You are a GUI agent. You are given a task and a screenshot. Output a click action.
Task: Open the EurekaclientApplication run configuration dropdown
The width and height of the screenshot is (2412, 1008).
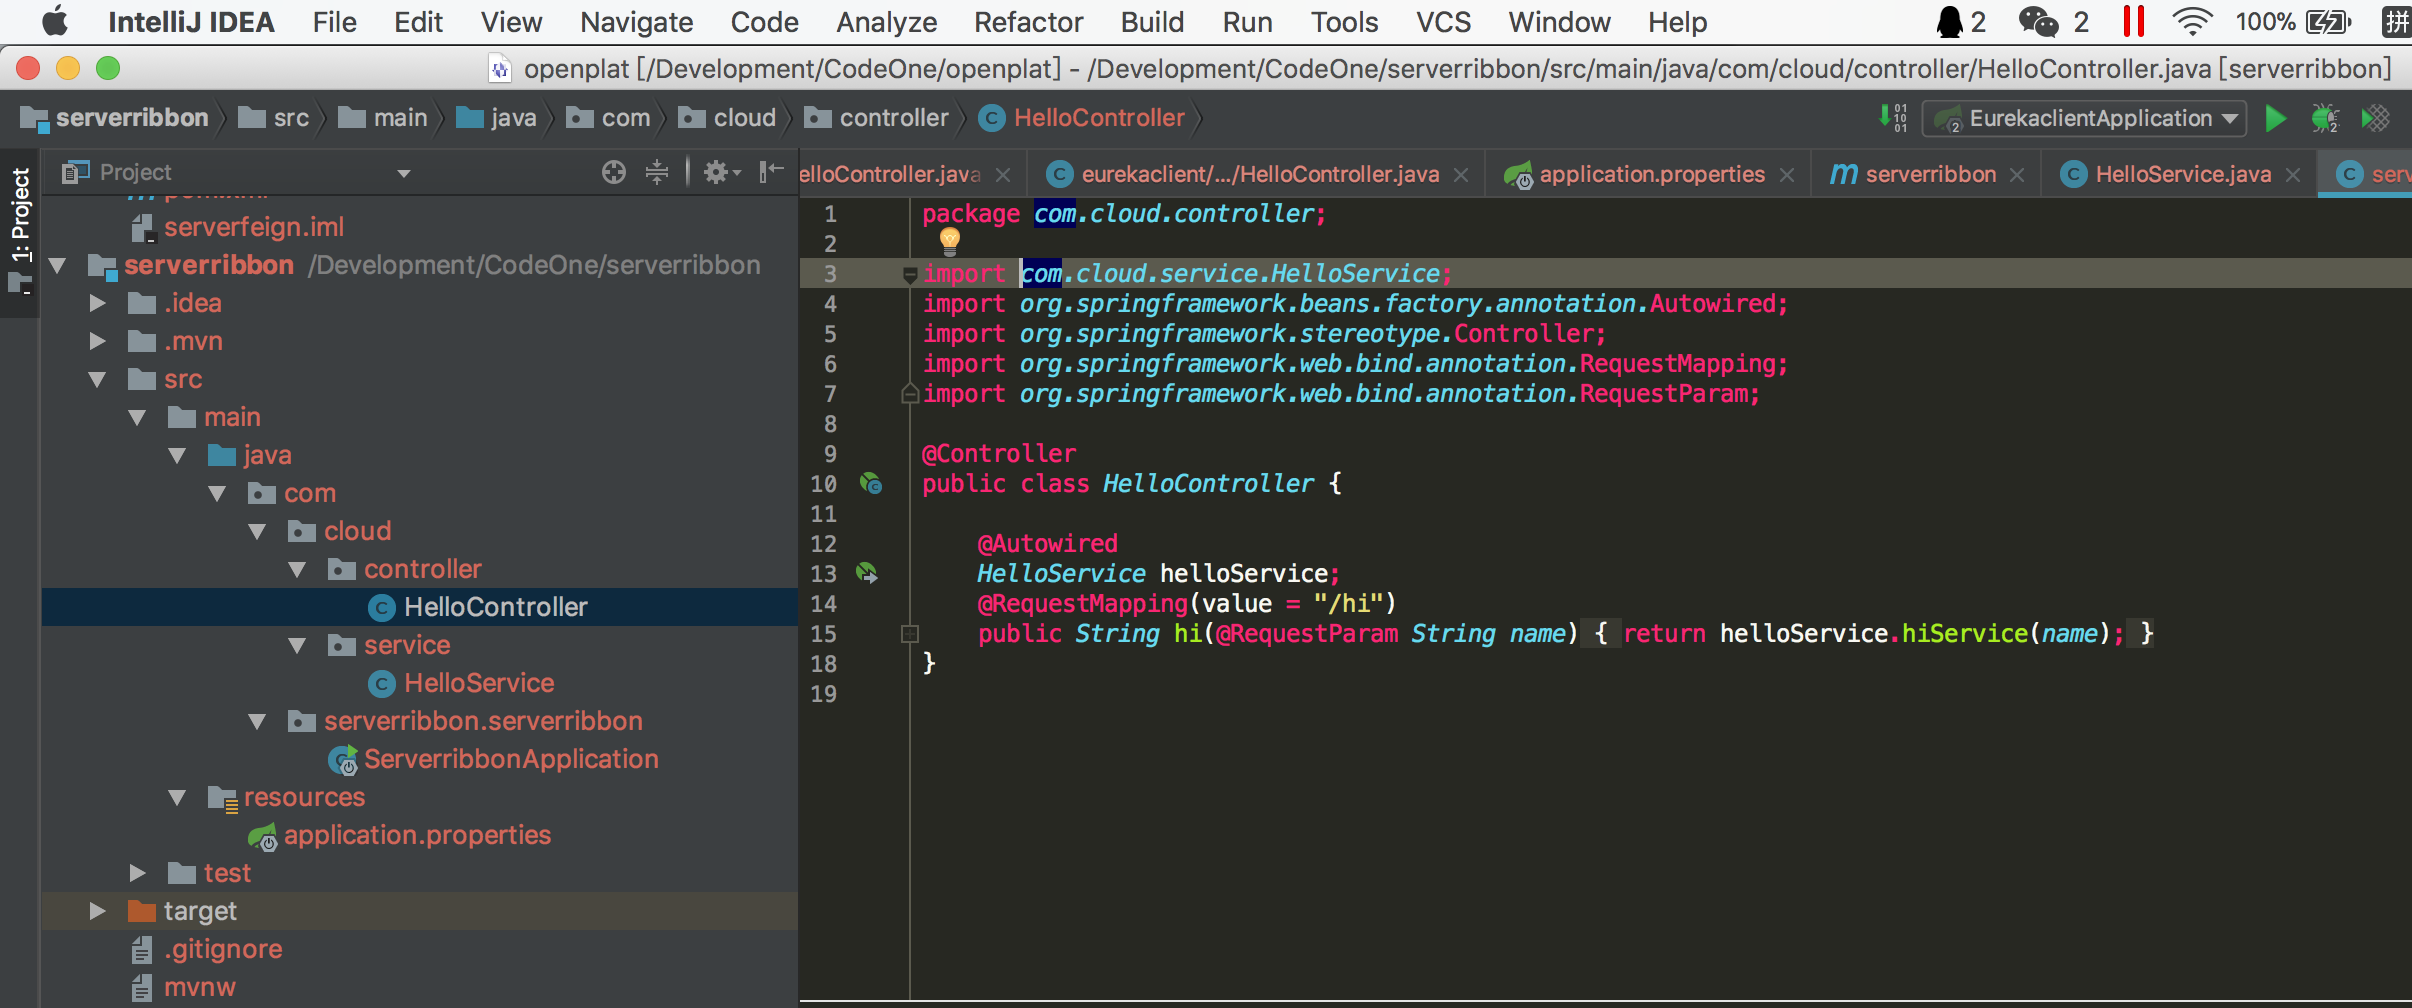click(x=2084, y=118)
